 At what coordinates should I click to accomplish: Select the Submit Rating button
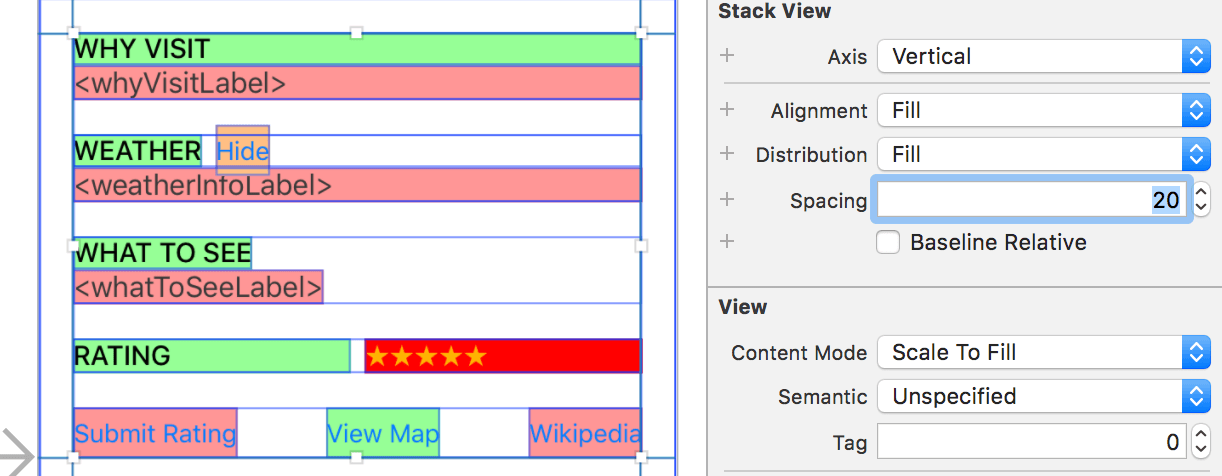pos(155,434)
